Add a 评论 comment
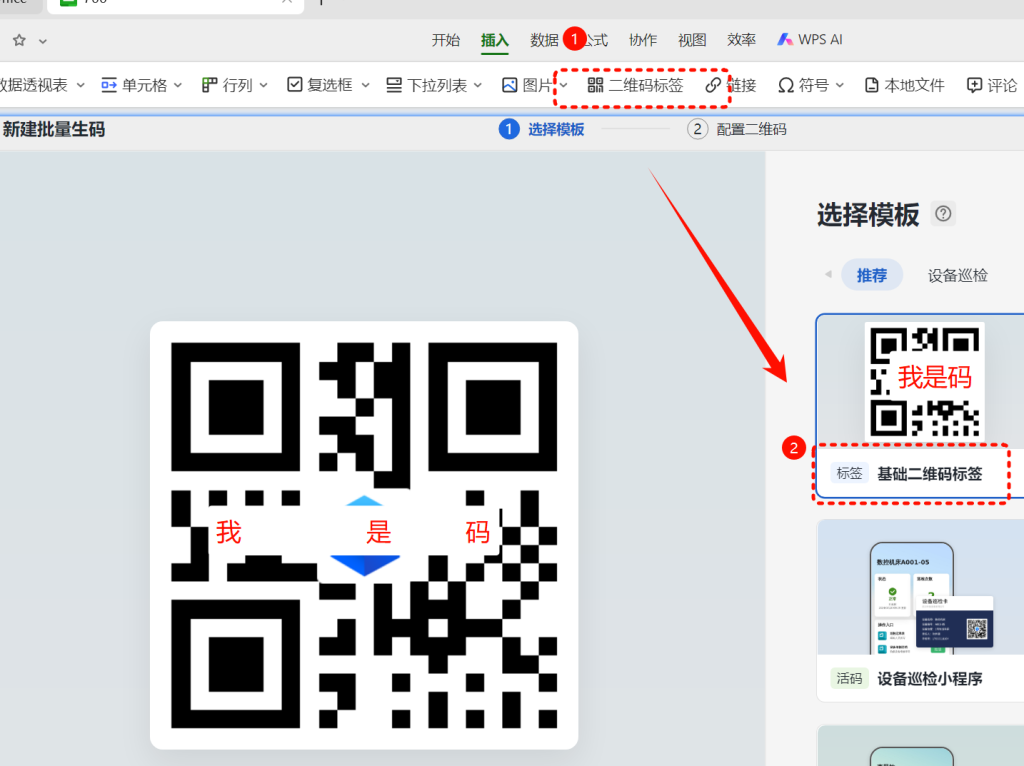This screenshot has height=766, width=1024. pyautogui.click(x=992, y=85)
